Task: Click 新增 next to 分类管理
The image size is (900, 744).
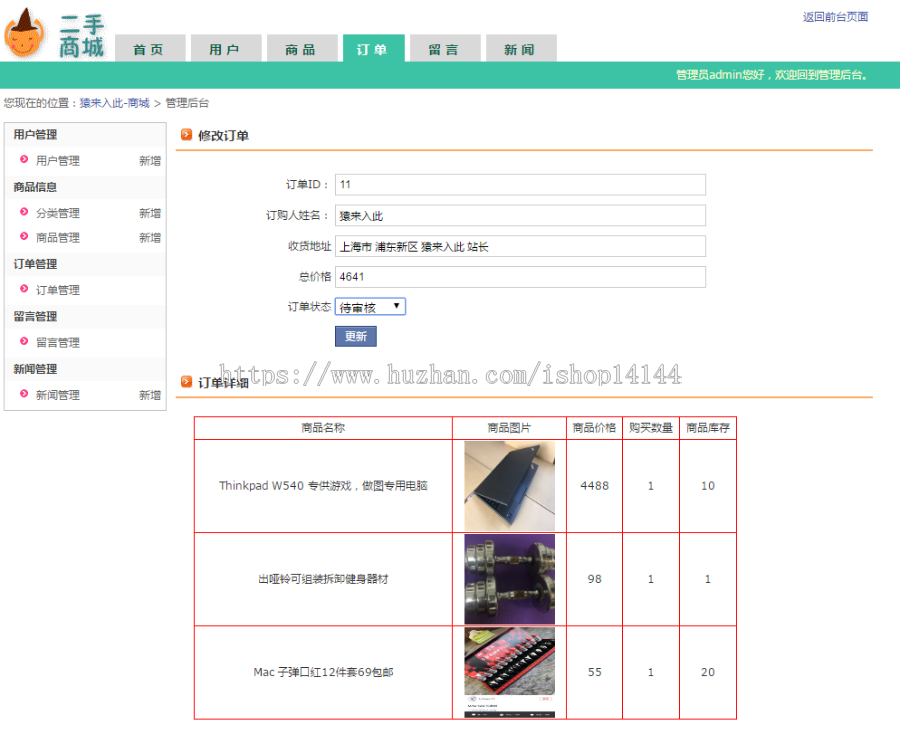Action: tap(150, 213)
